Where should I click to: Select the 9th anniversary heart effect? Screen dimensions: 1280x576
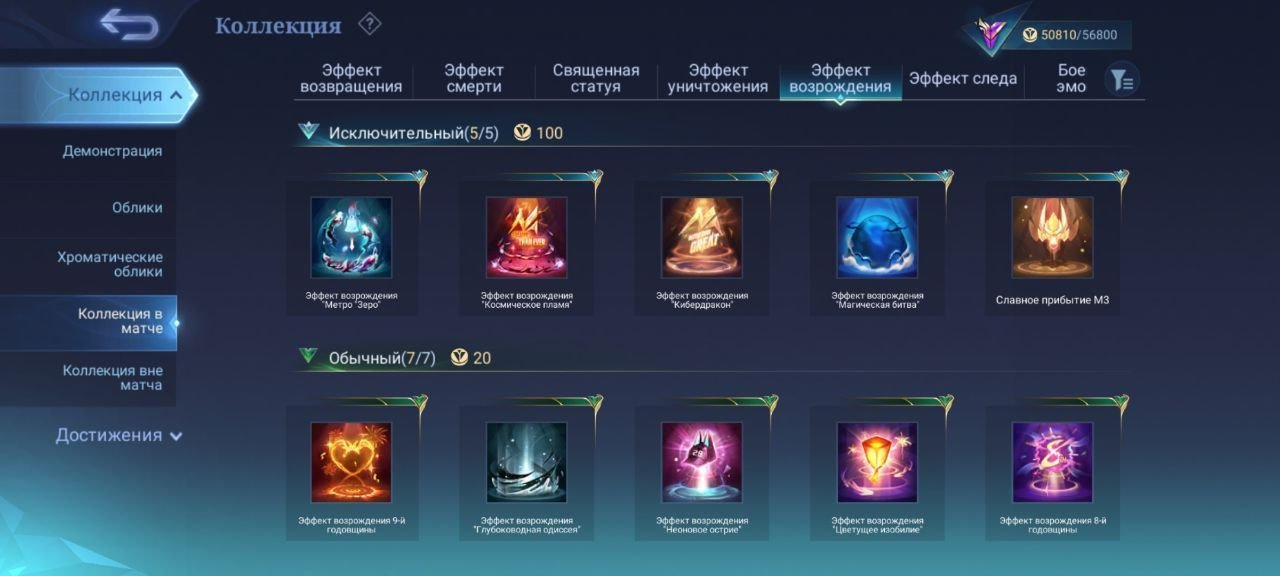tap(351, 462)
